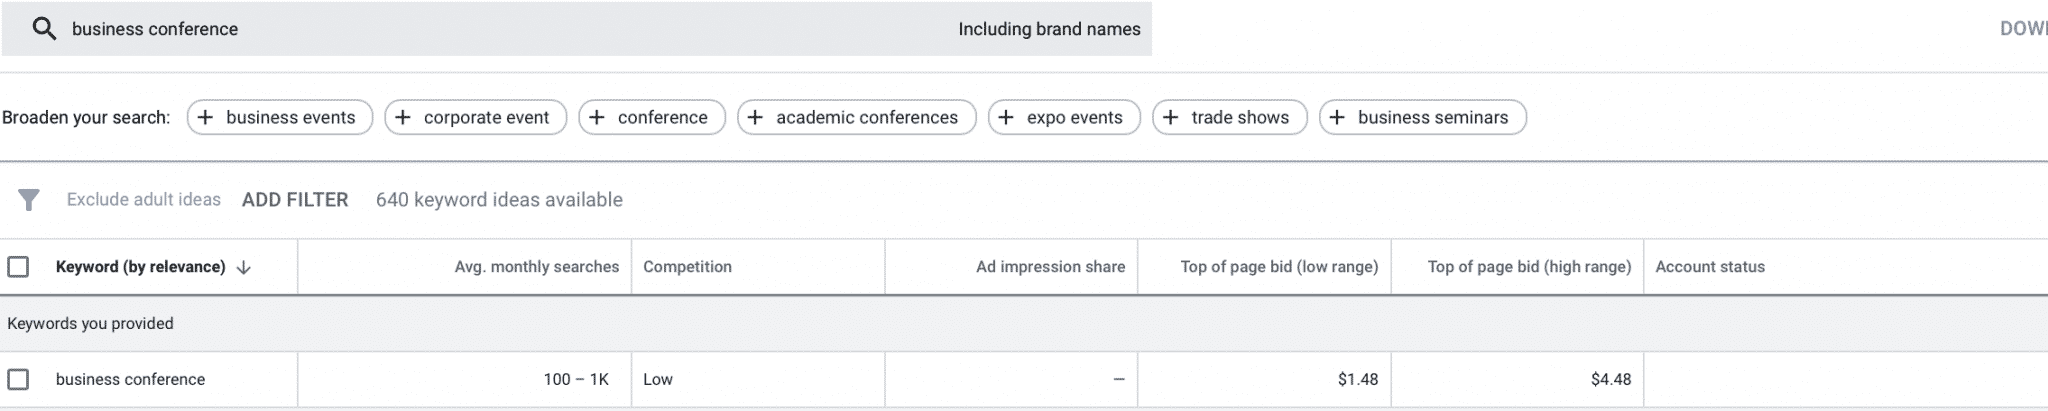Click sort arrow beside Keyword (by relevance)
This screenshot has width=2048, height=411.
[x=243, y=268]
